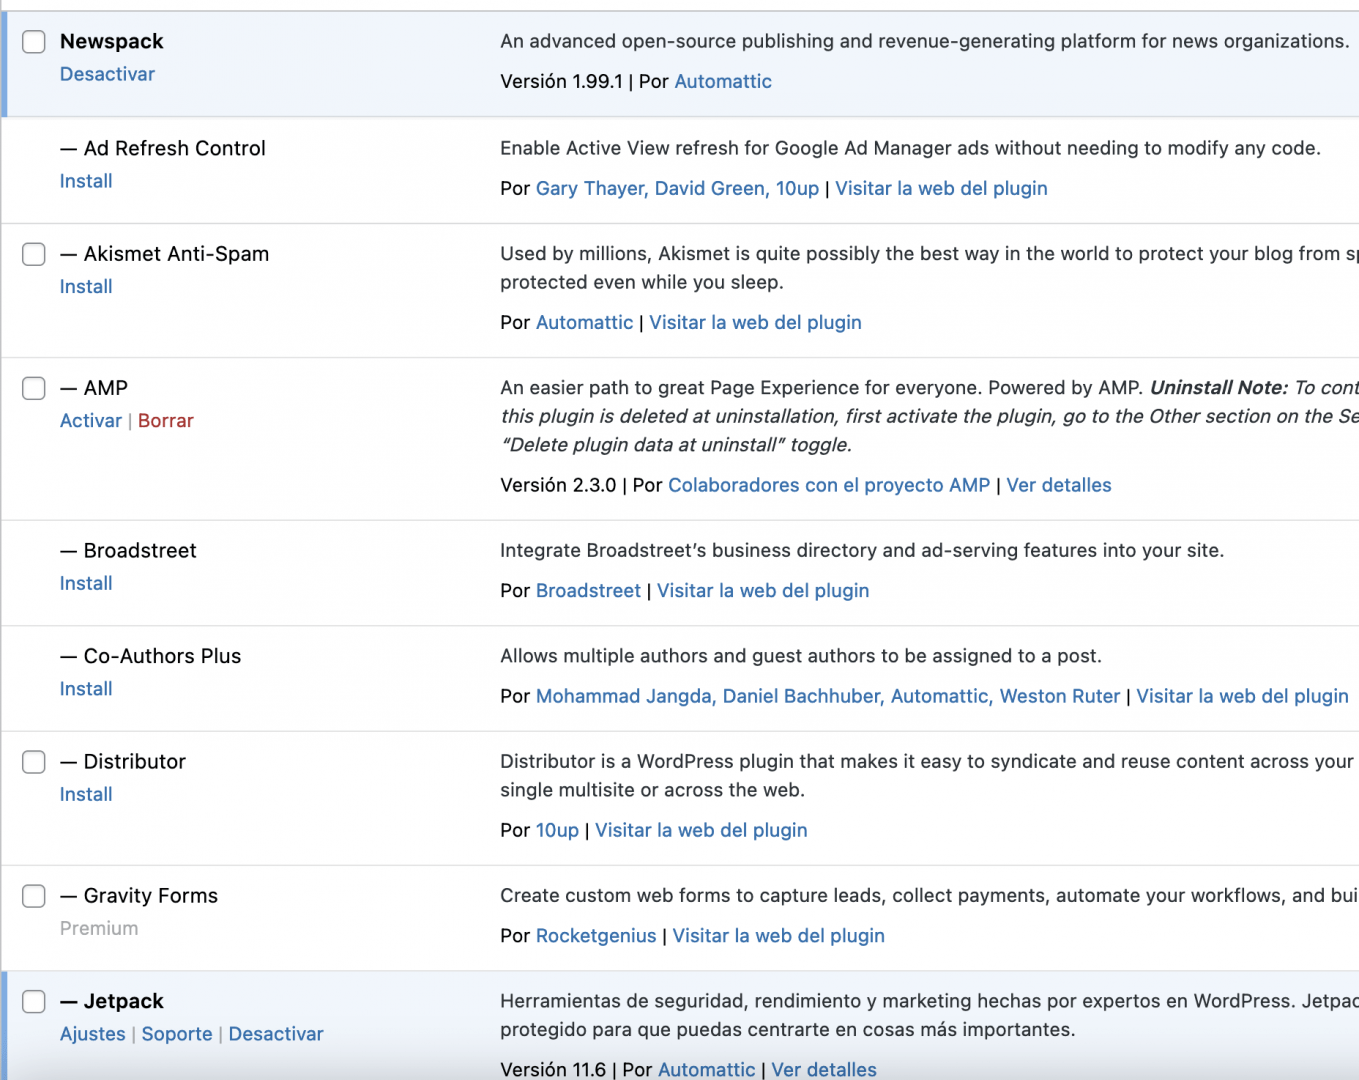Install the Broadstreet plugin
This screenshot has width=1359, height=1080.
pos(86,583)
